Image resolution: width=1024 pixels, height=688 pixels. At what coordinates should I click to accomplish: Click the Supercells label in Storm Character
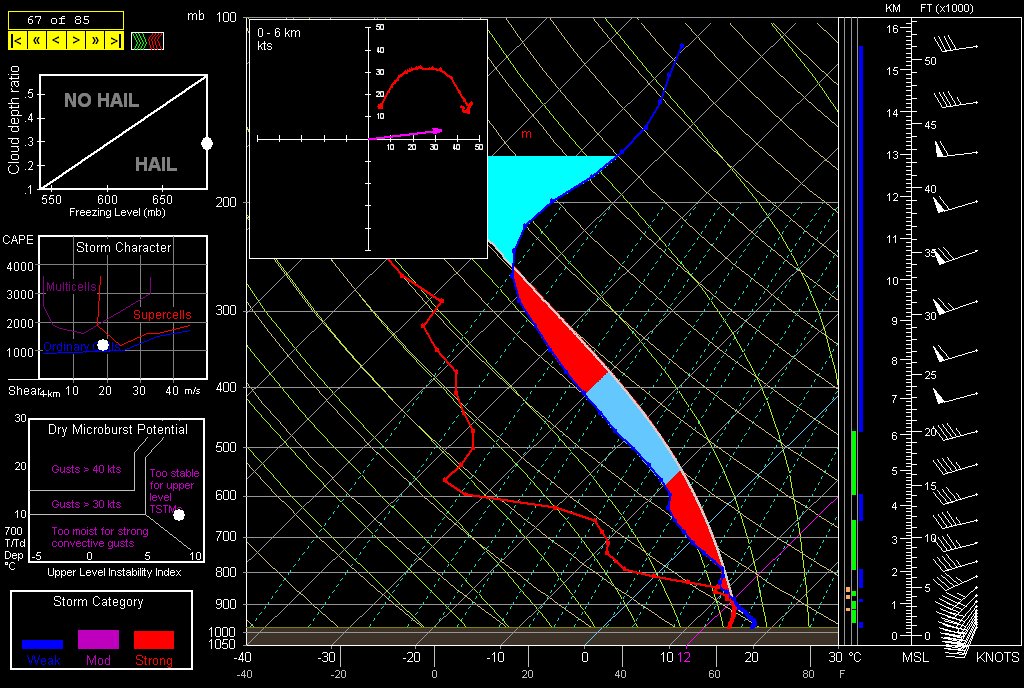pos(161,315)
